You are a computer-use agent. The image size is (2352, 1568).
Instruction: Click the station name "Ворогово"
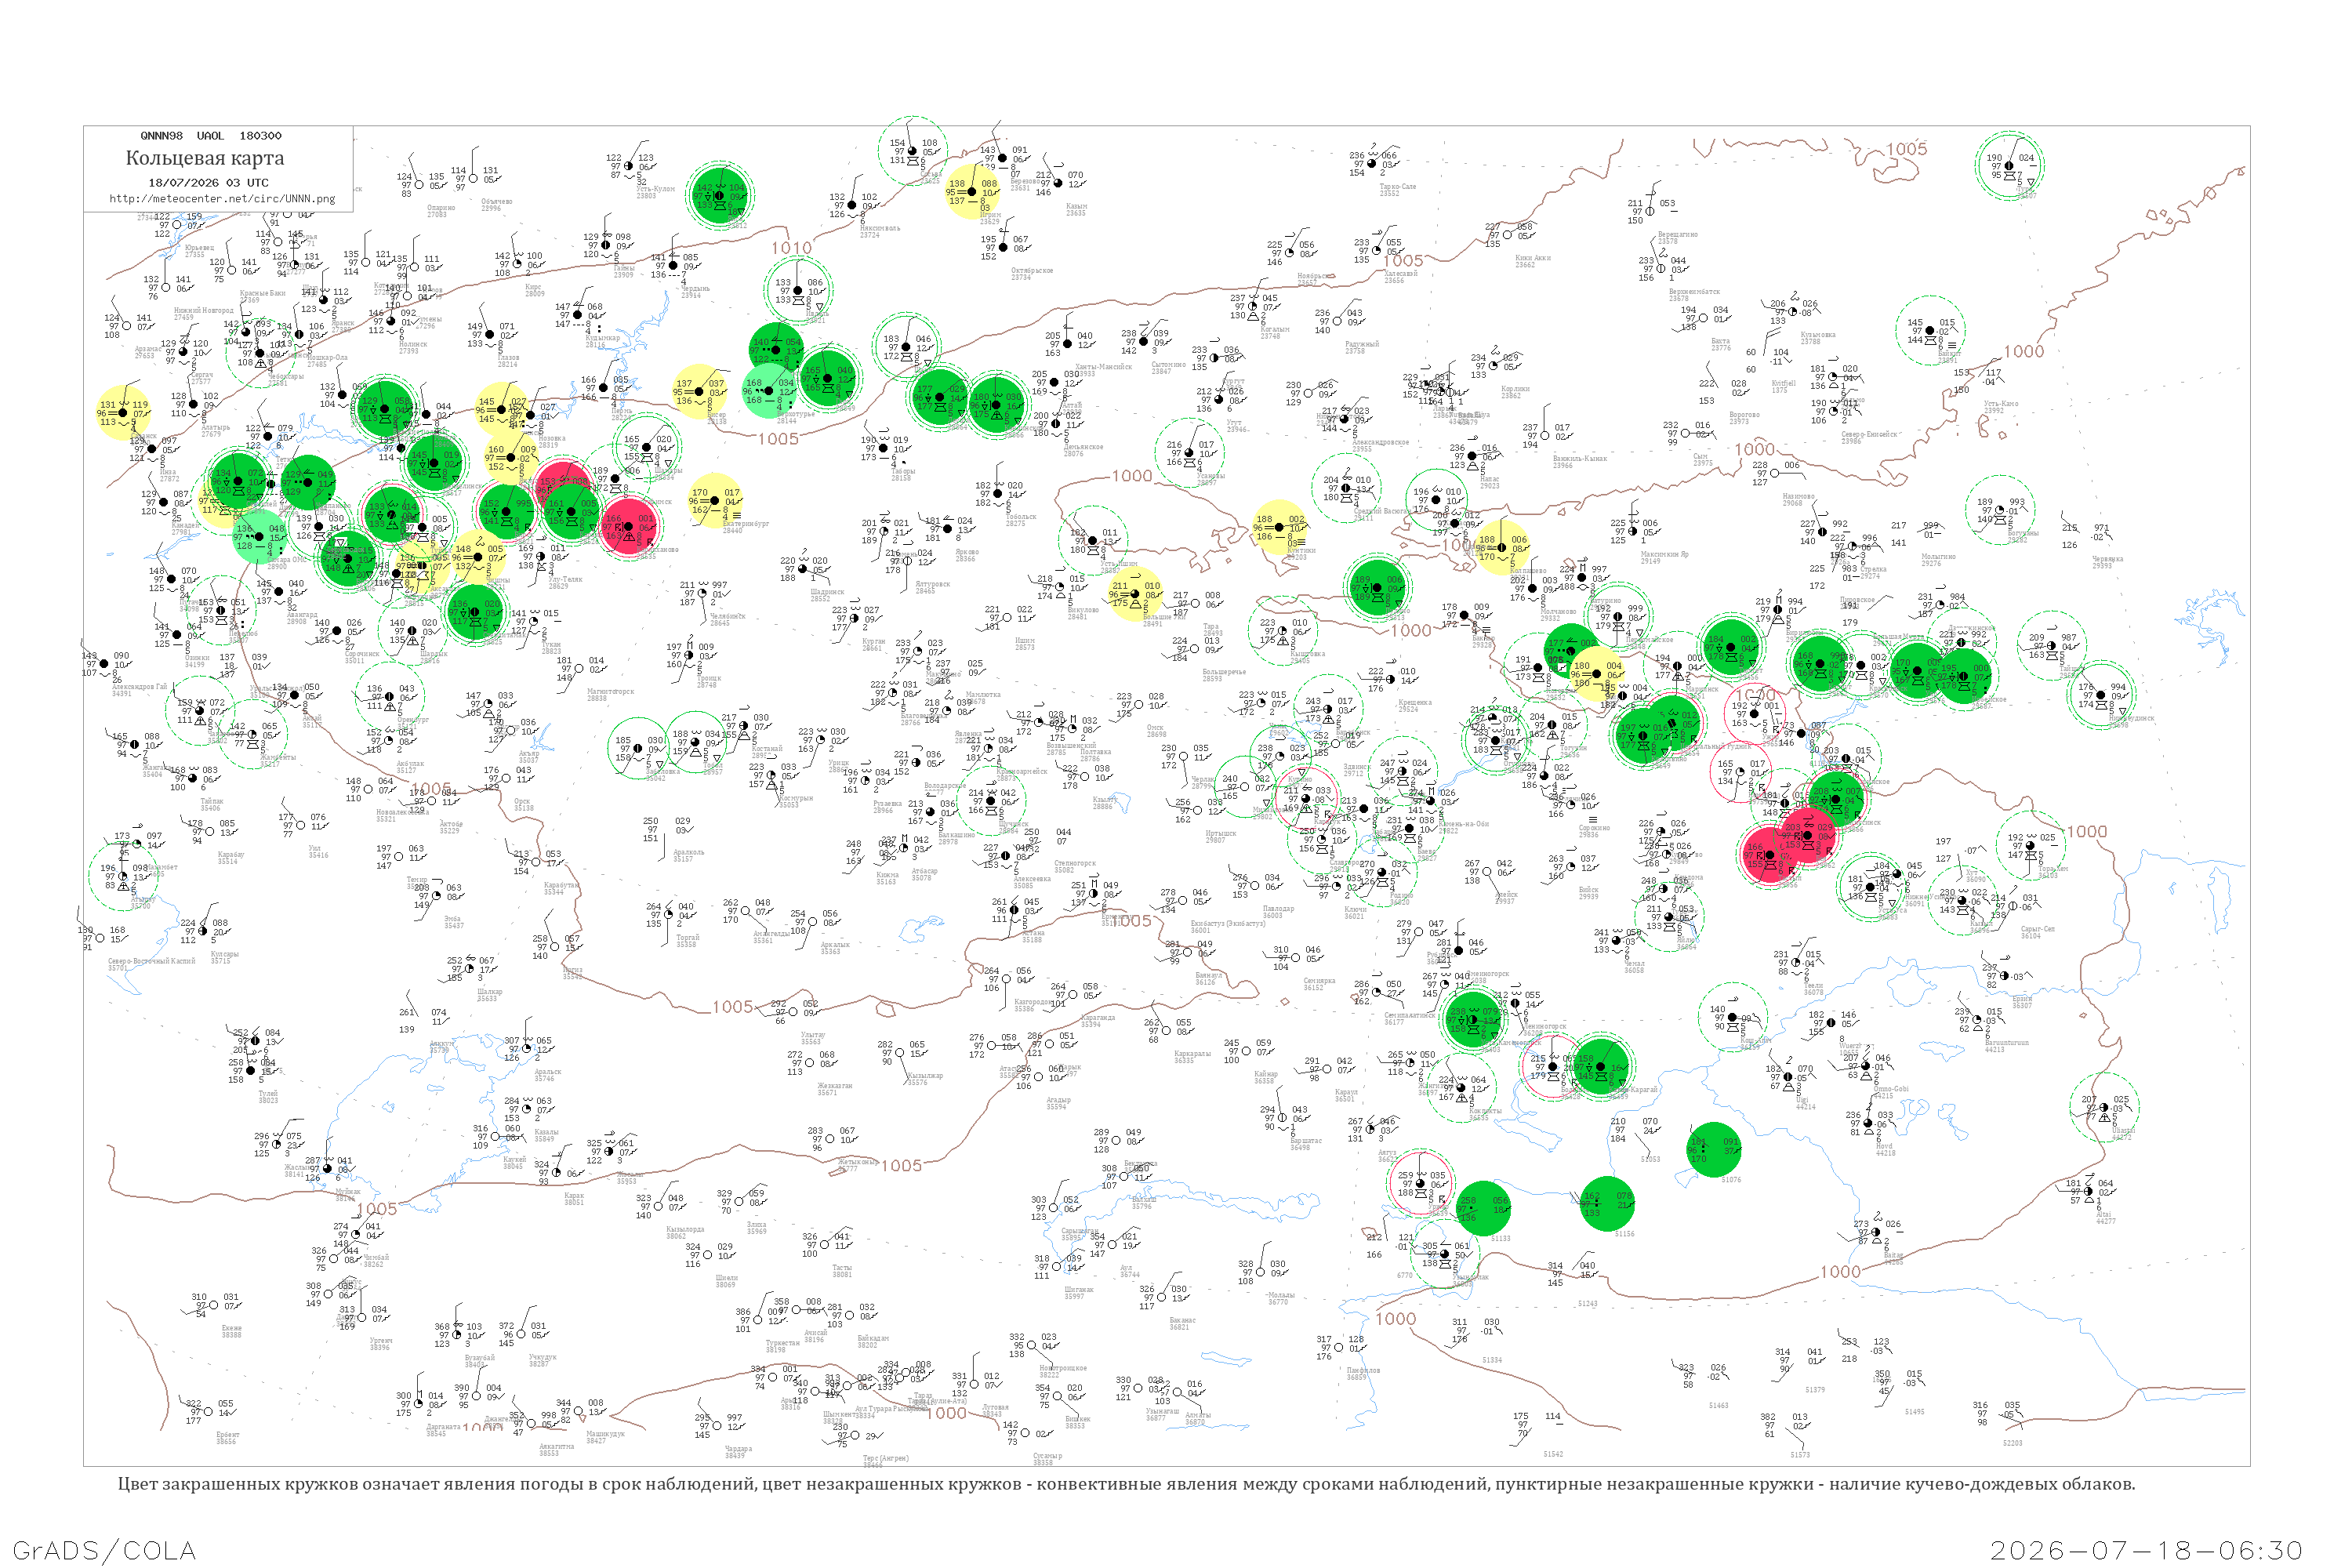click(1744, 415)
